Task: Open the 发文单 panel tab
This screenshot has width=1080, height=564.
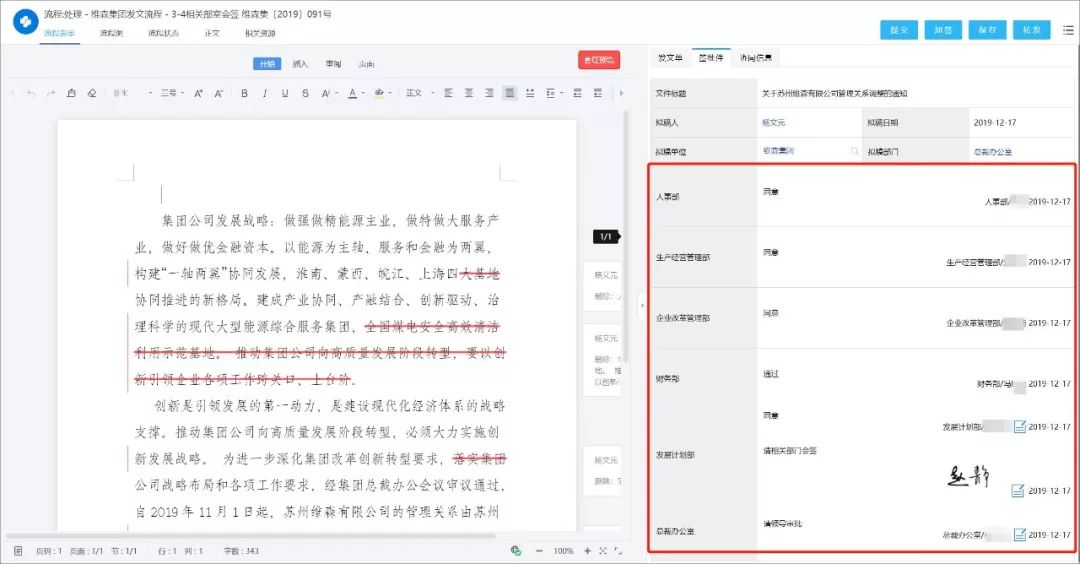Action: tap(669, 58)
